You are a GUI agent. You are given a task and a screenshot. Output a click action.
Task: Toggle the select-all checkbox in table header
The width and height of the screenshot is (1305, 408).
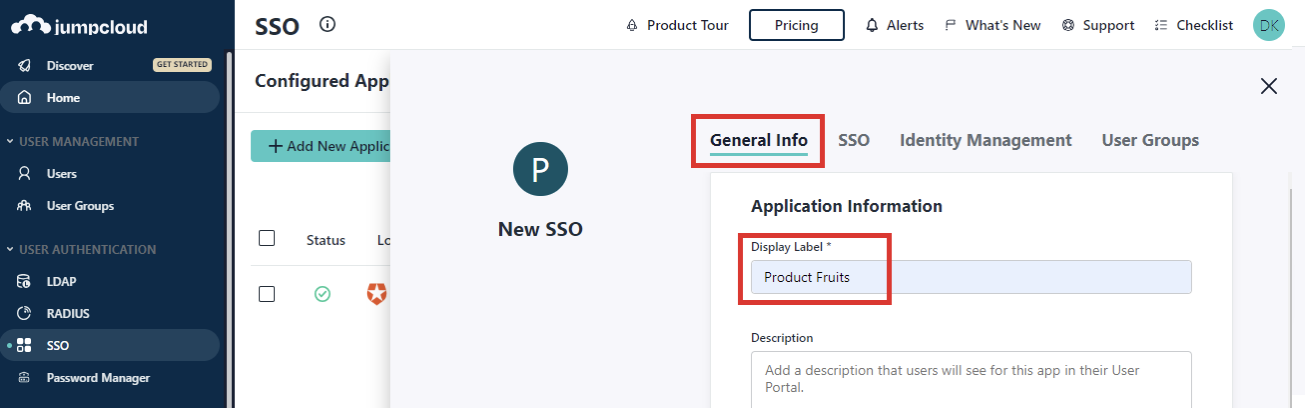[267, 238]
